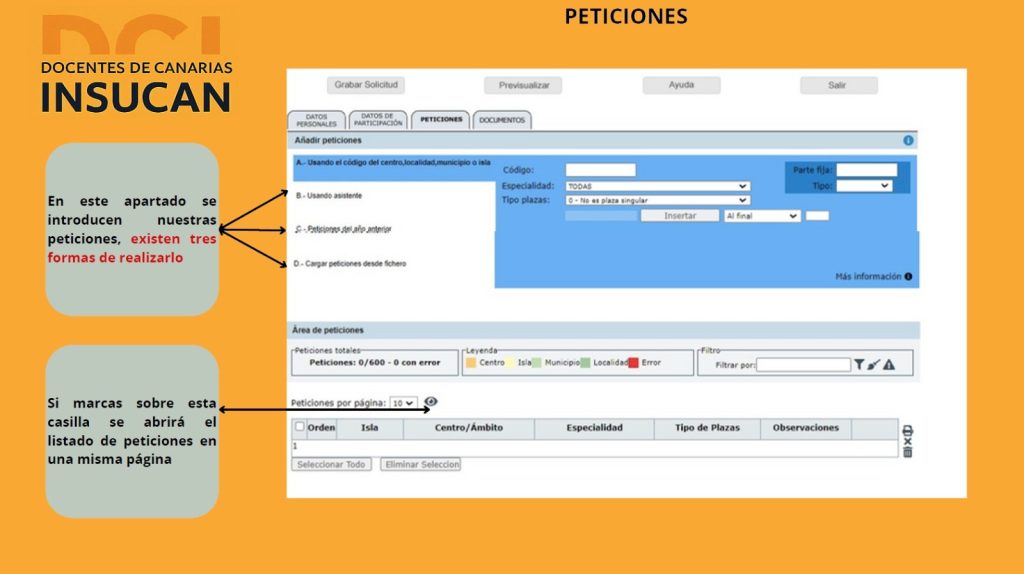Click the red Error legend swatch
1024x574 pixels.
coord(633,363)
